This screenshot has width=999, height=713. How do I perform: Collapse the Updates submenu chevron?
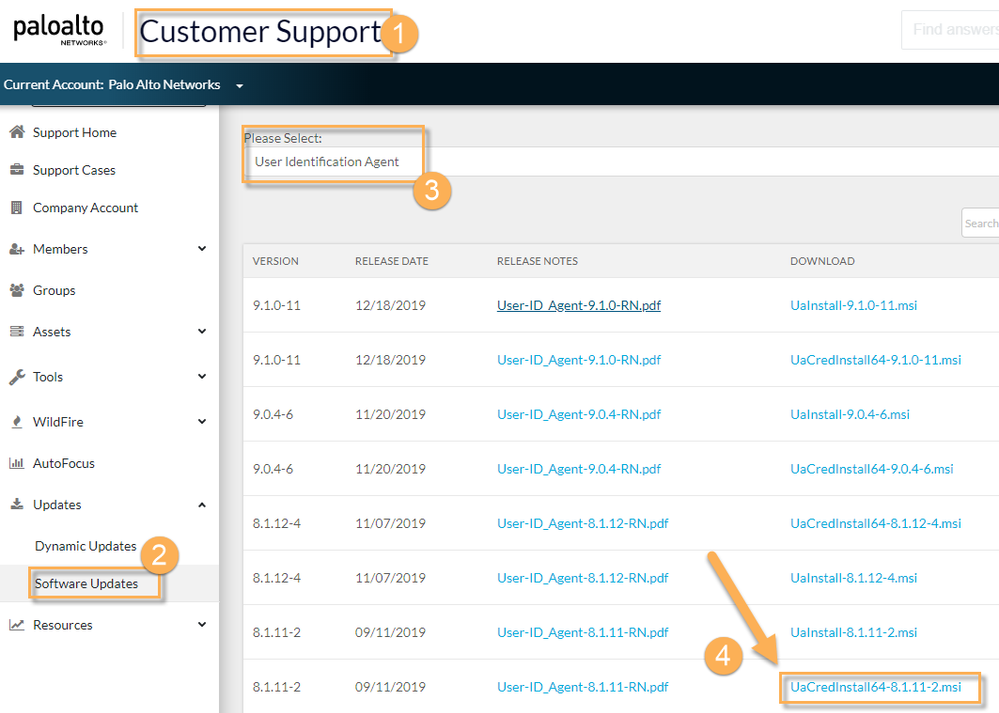point(202,505)
